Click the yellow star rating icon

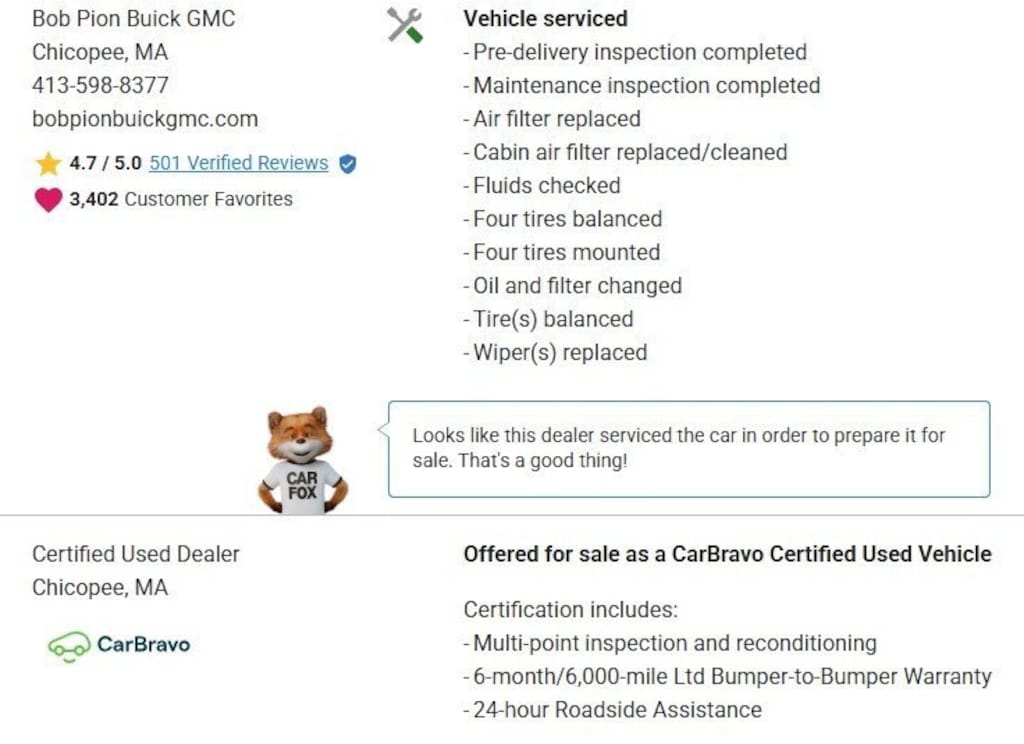click(x=48, y=164)
